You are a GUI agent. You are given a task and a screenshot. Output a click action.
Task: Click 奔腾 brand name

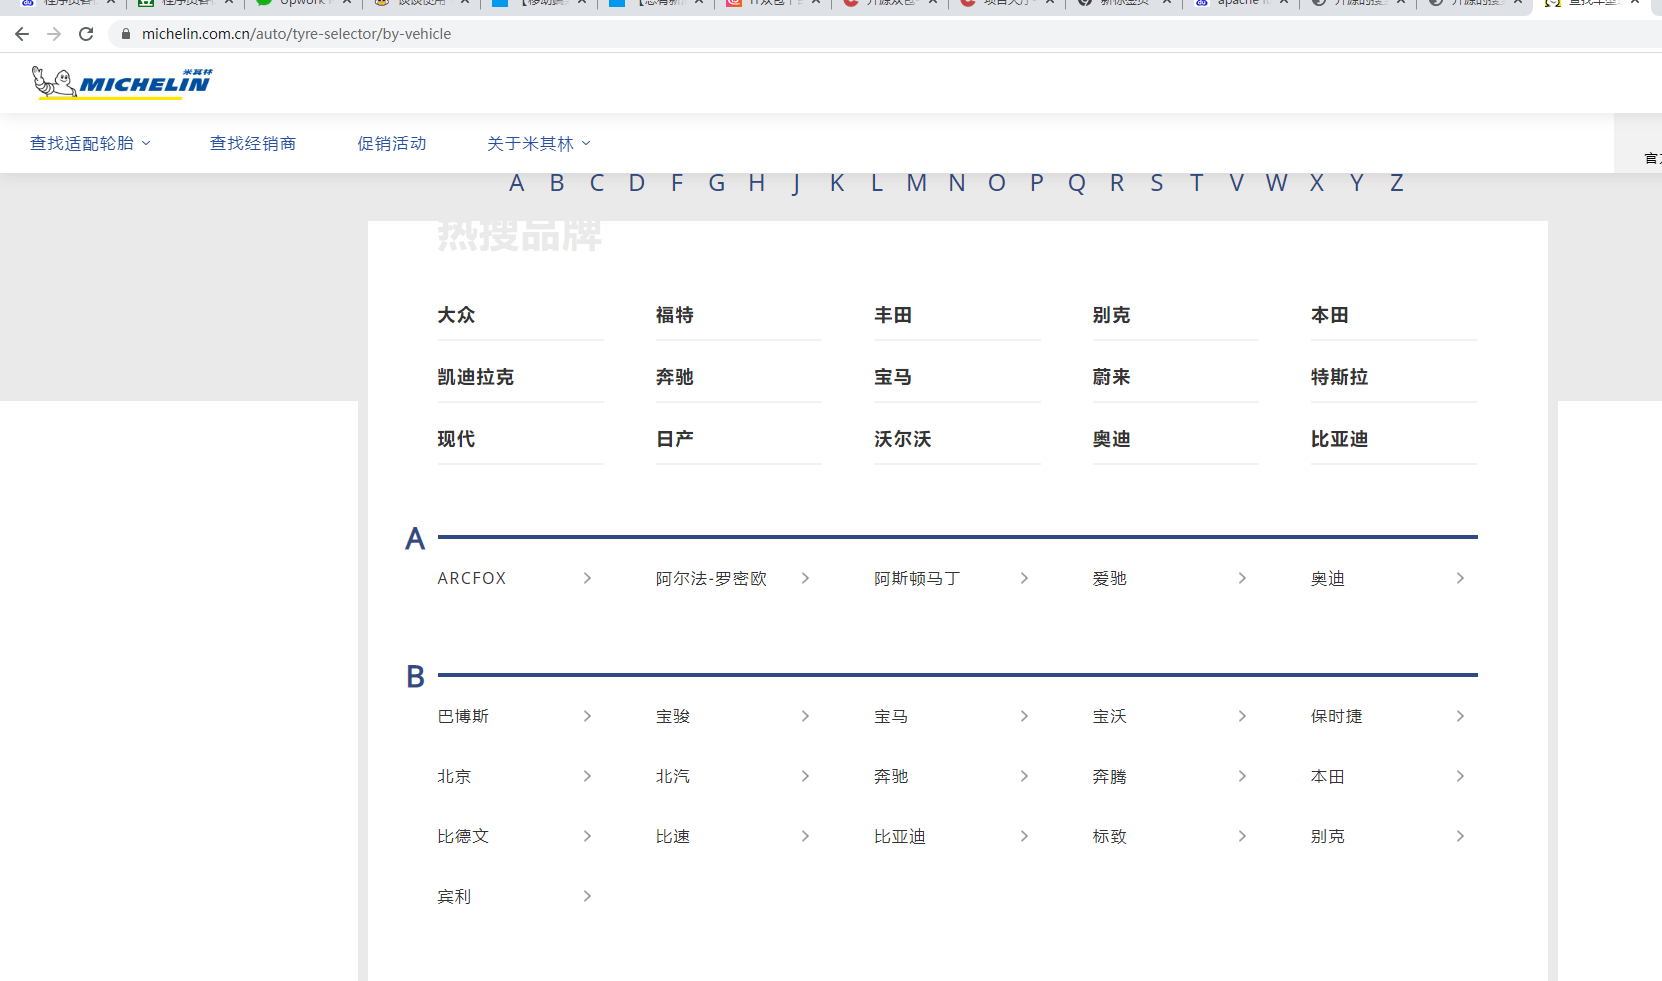coord(1109,776)
